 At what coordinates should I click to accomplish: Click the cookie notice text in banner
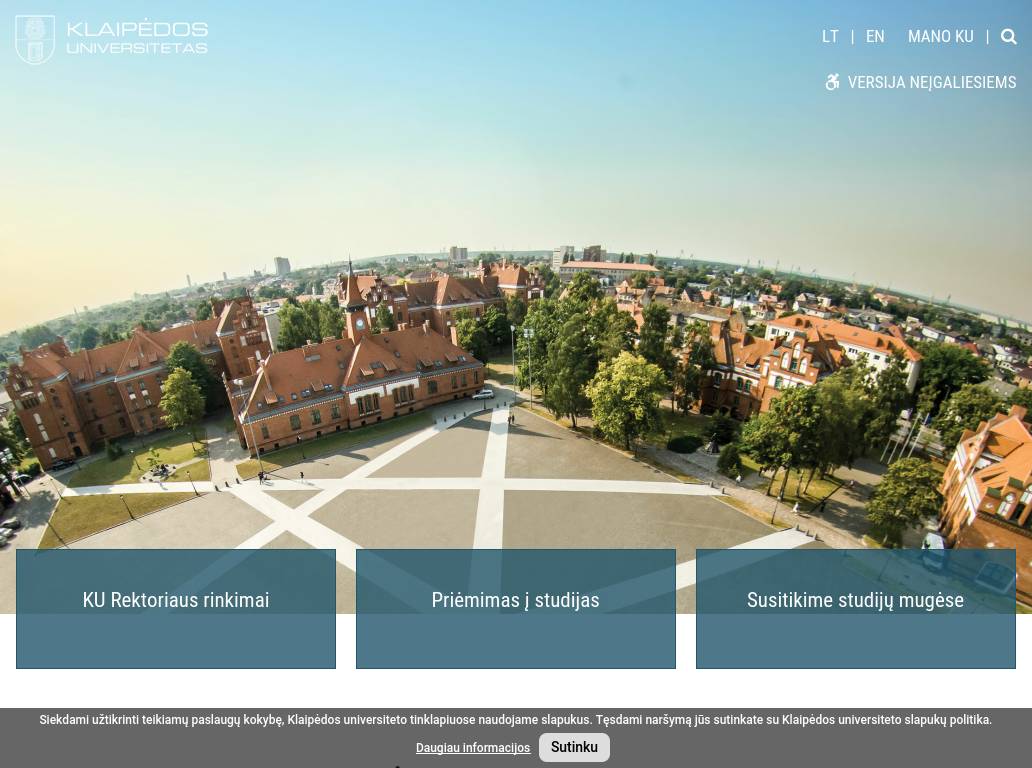tap(515, 720)
